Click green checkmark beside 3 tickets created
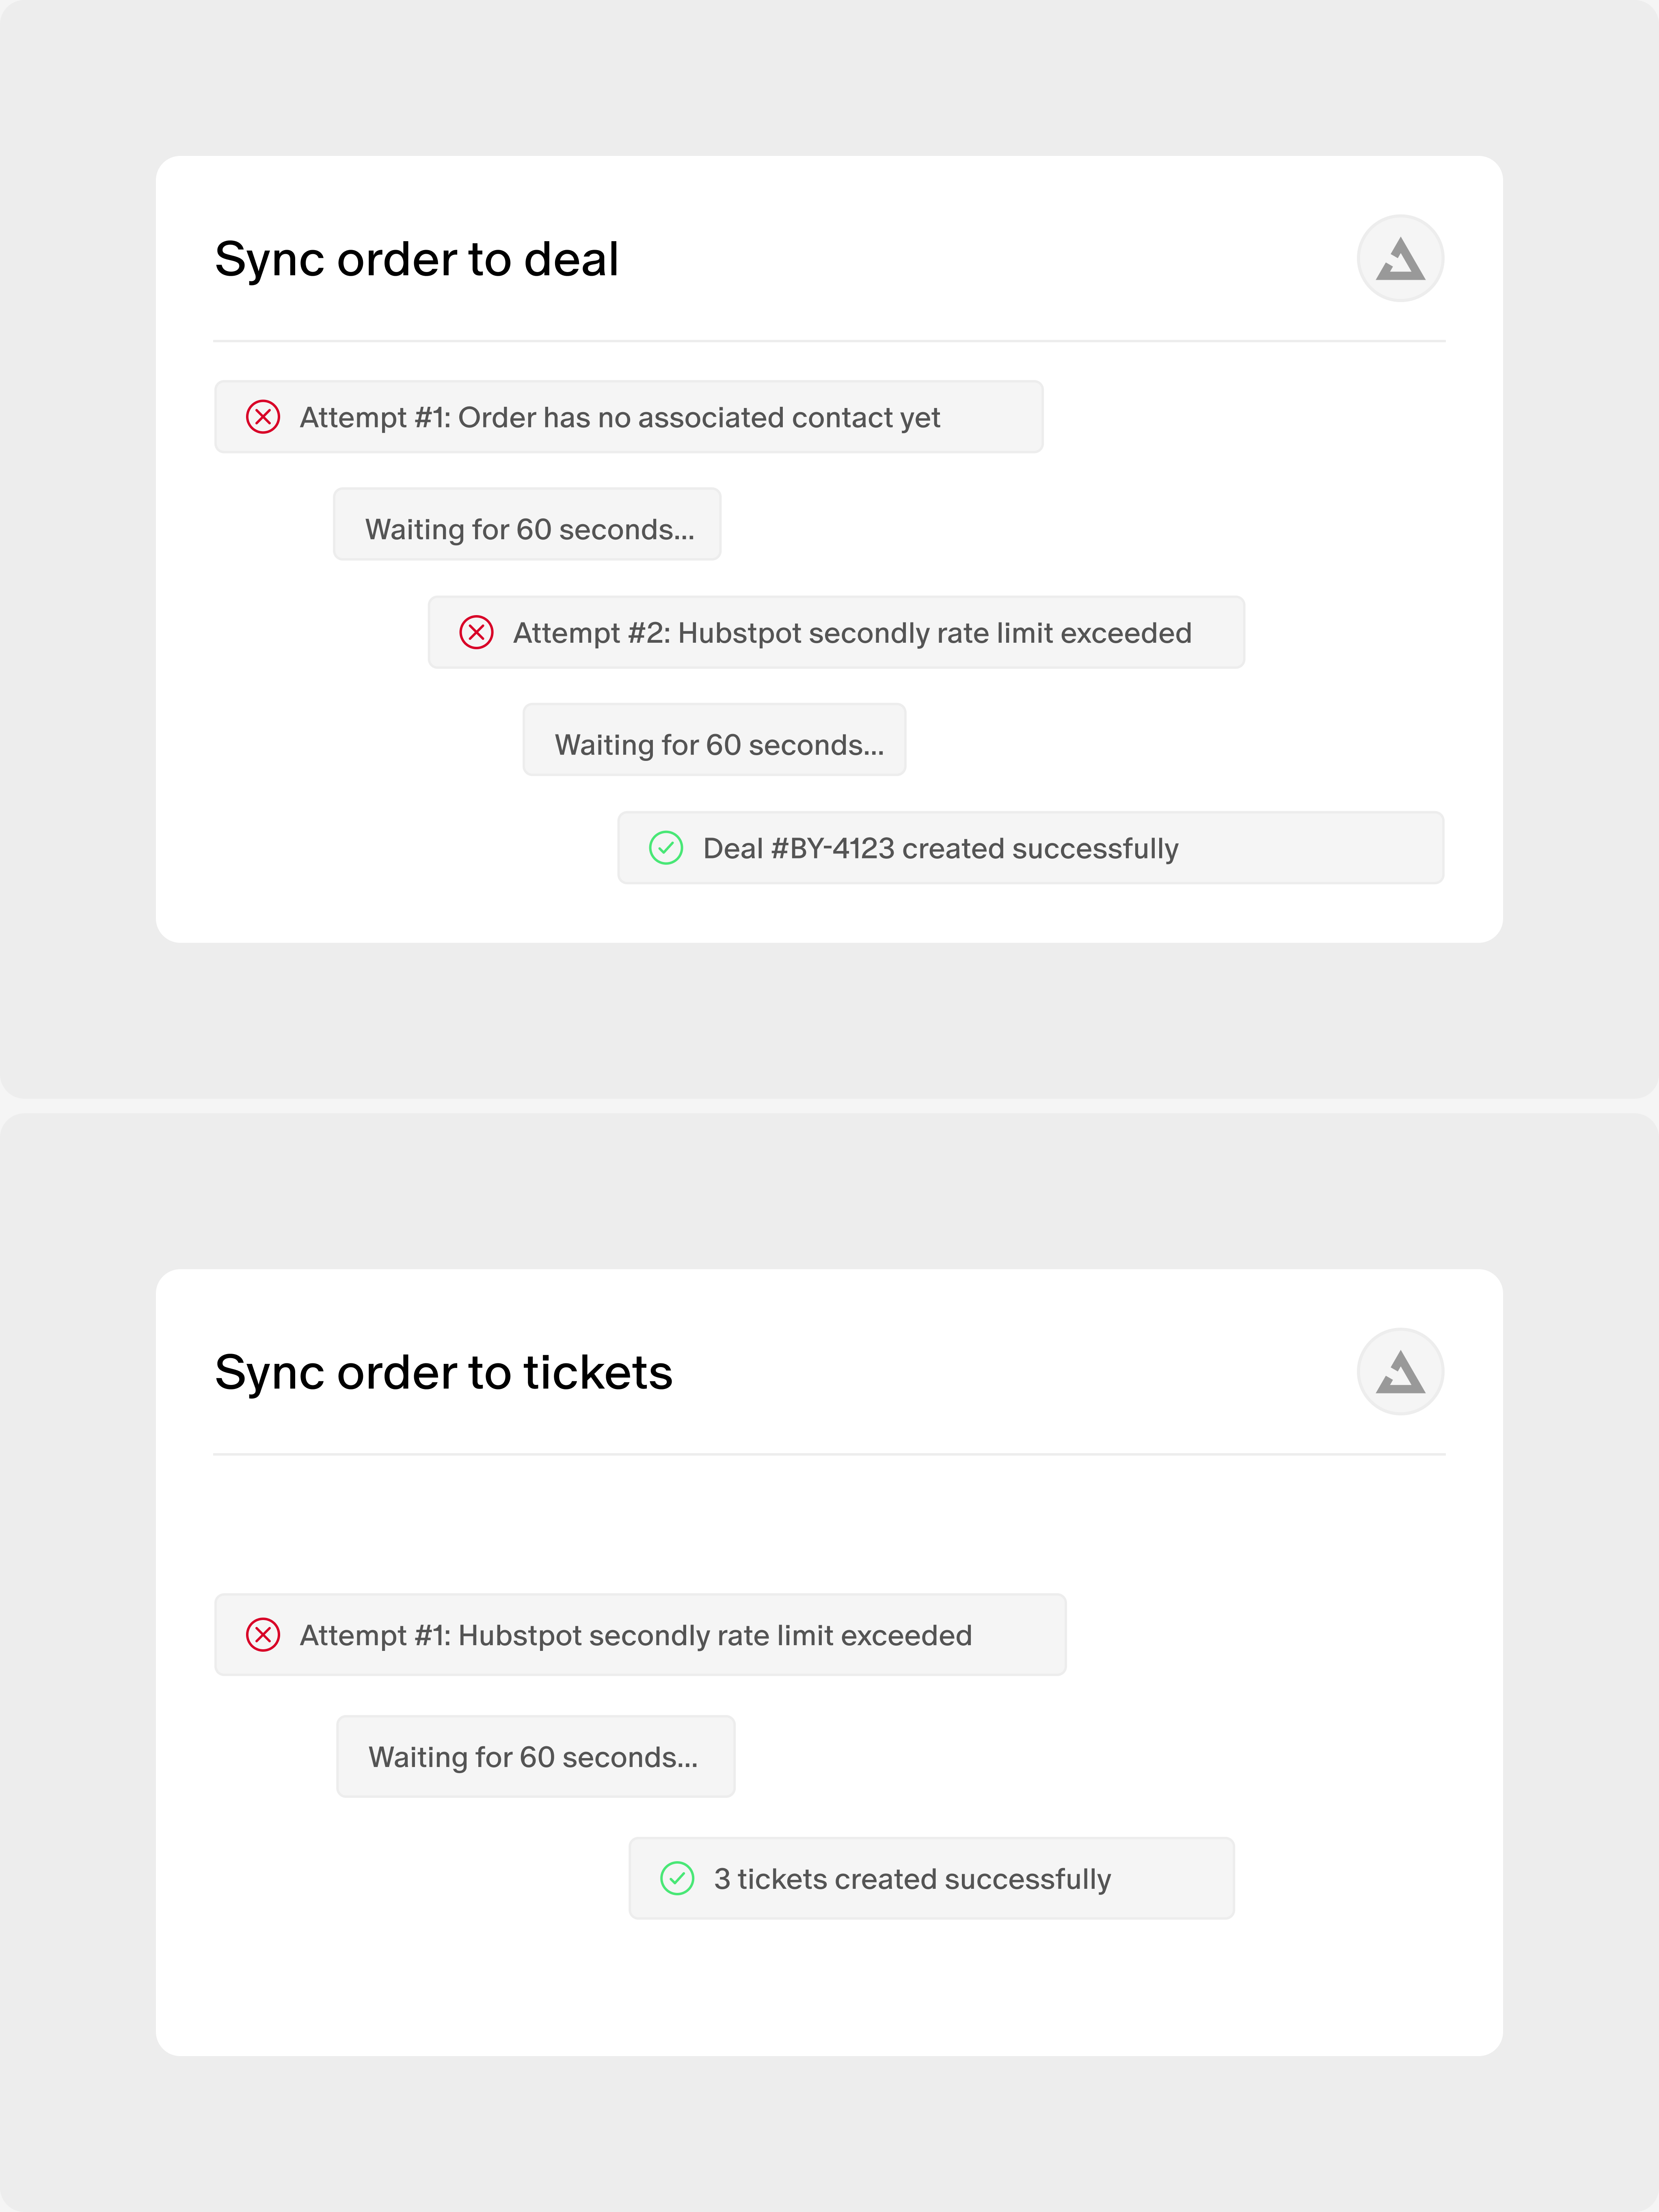This screenshot has width=1659, height=2212. click(677, 1878)
